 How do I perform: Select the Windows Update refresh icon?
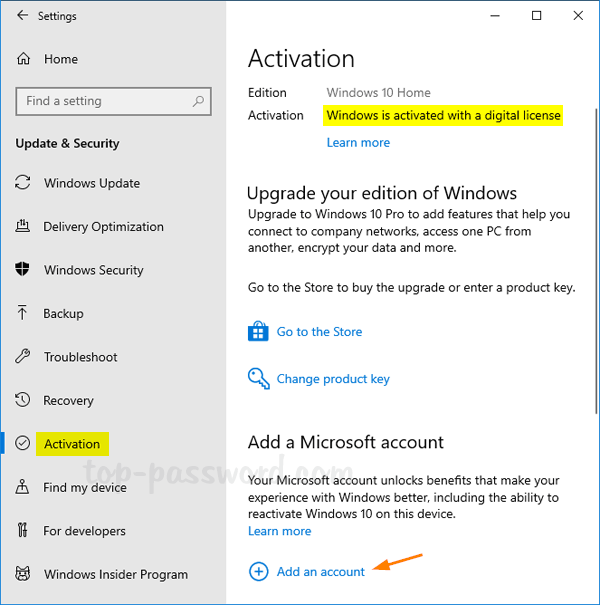[22, 183]
